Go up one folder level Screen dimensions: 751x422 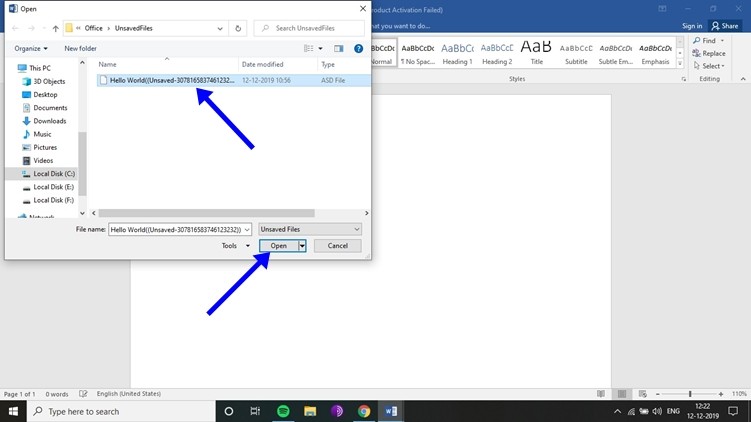click(x=56, y=28)
